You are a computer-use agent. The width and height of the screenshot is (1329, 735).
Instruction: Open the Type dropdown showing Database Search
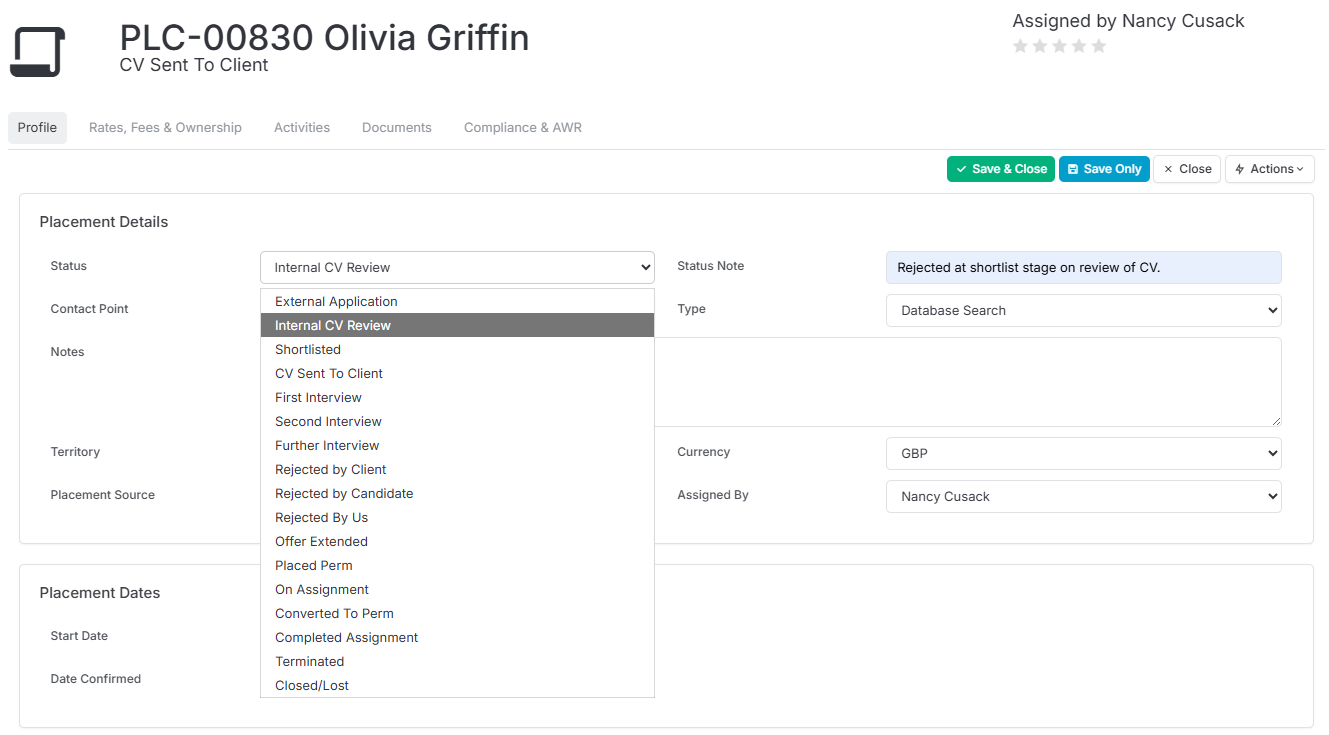[x=1084, y=310]
